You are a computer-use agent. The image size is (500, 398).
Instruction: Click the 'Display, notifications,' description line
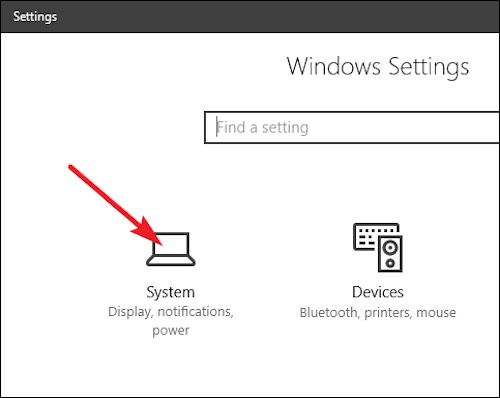(x=171, y=312)
